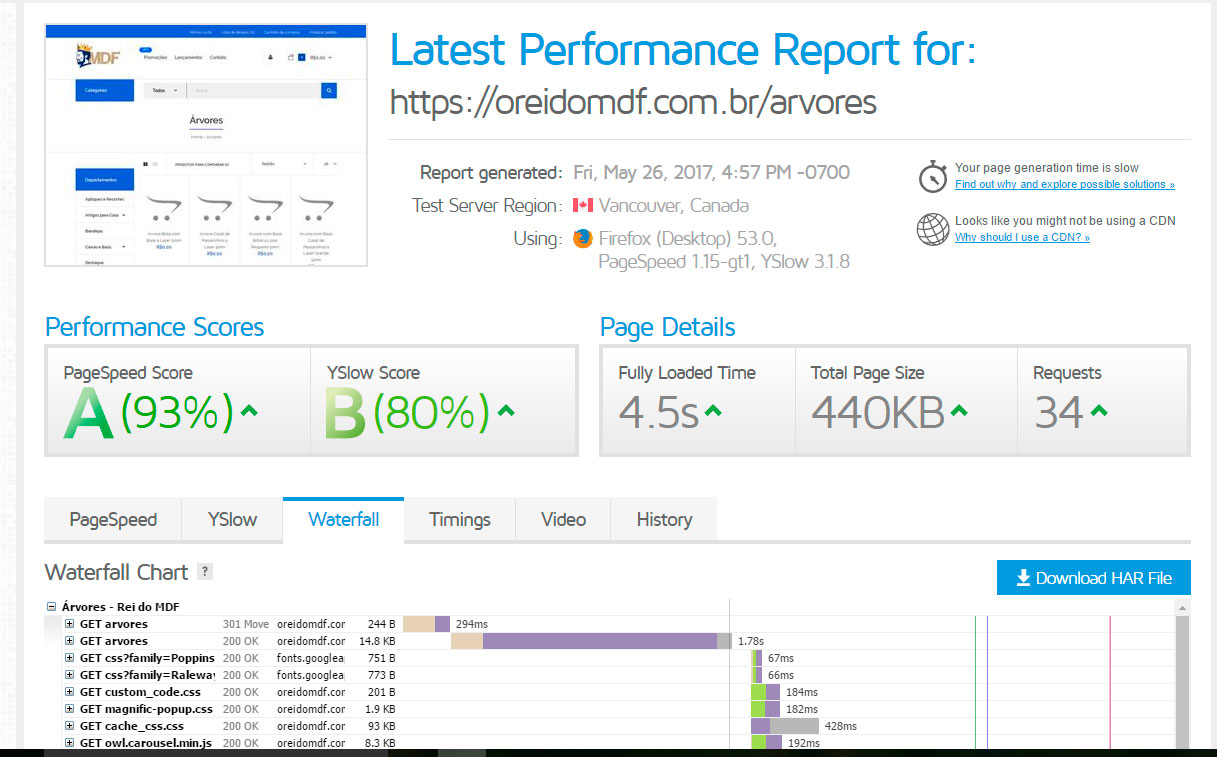Expand the GET arvores 301 request row
Image resolution: width=1217 pixels, height=757 pixels.
pyautogui.click(x=70, y=624)
